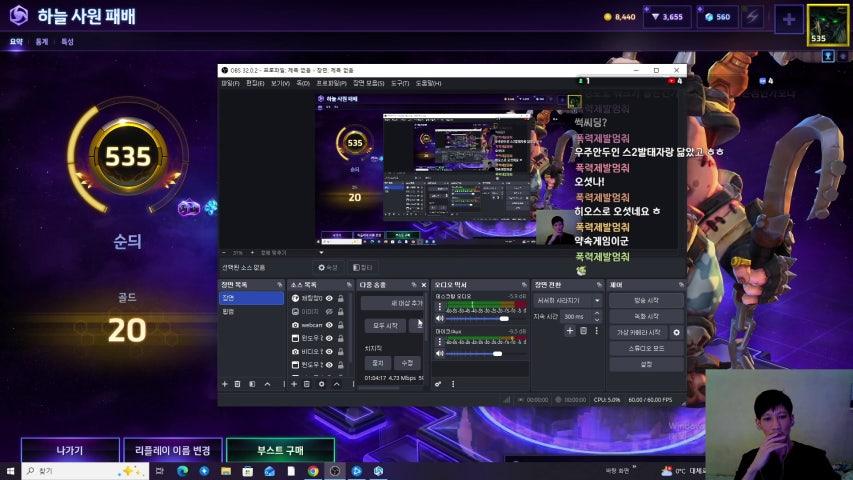Enable 스튜디오 모드 button
The height and width of the screenshot is (480, 853).
pos(646,348)
